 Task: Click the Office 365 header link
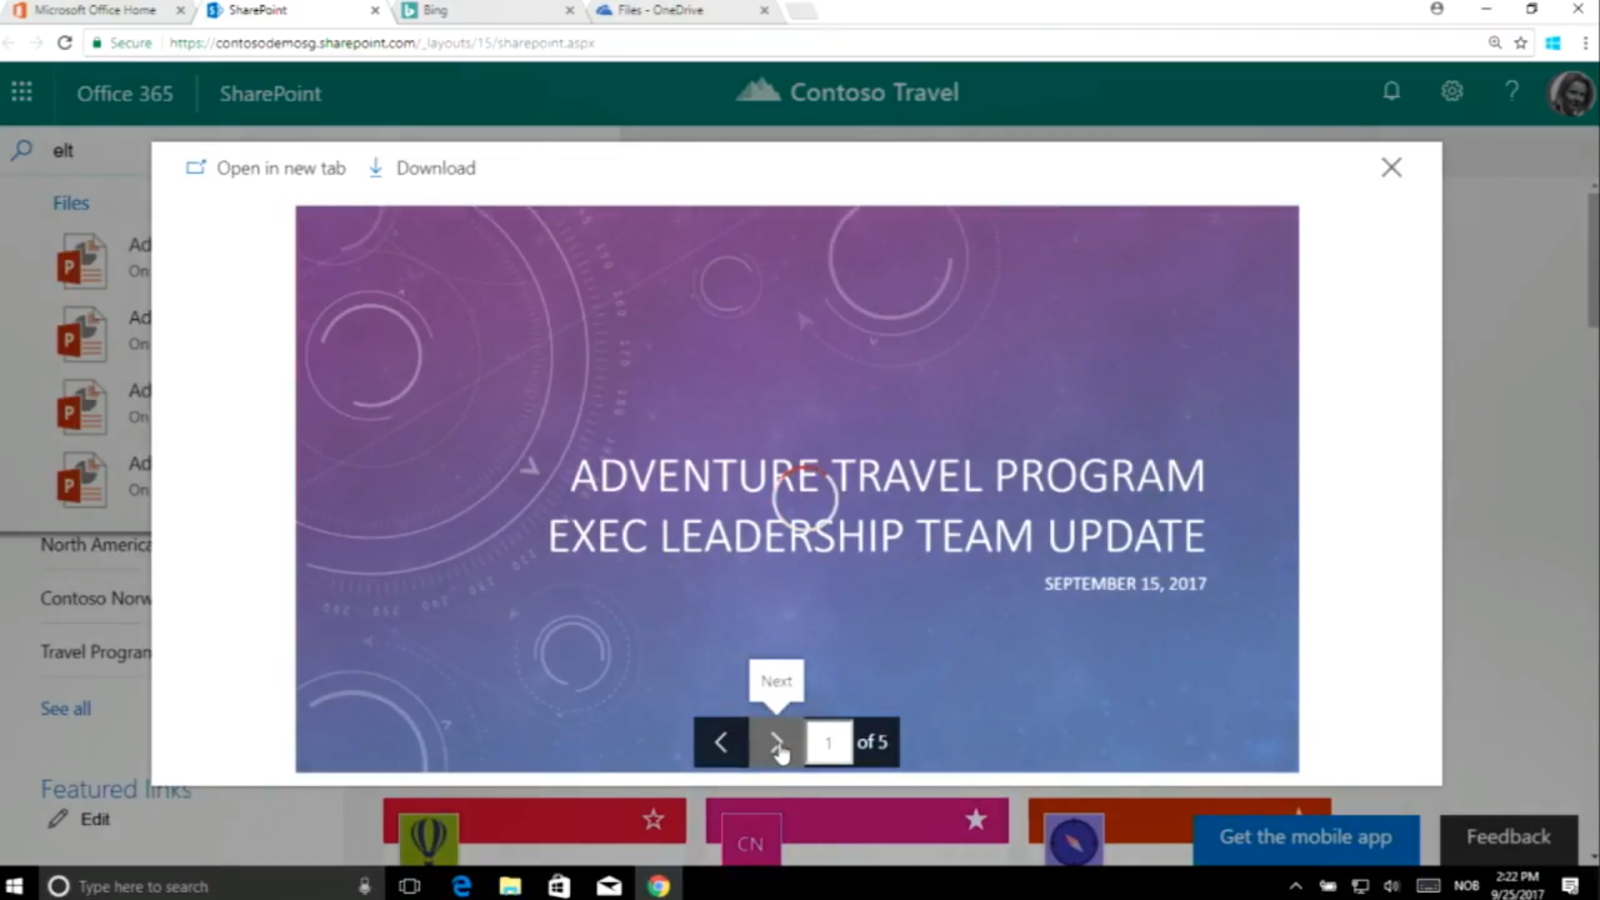click(125, 94)
